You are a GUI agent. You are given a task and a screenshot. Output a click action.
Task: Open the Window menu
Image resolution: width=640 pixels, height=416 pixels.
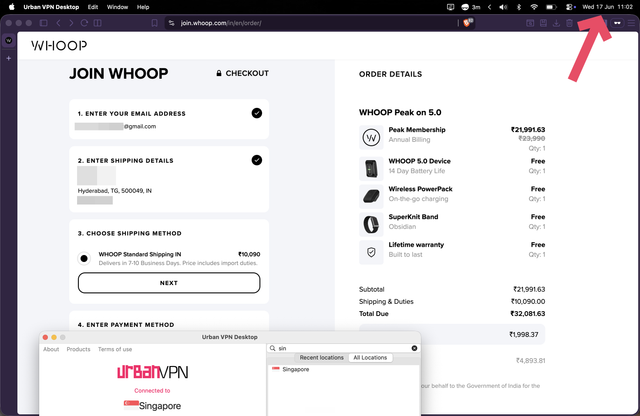(117, 7)
